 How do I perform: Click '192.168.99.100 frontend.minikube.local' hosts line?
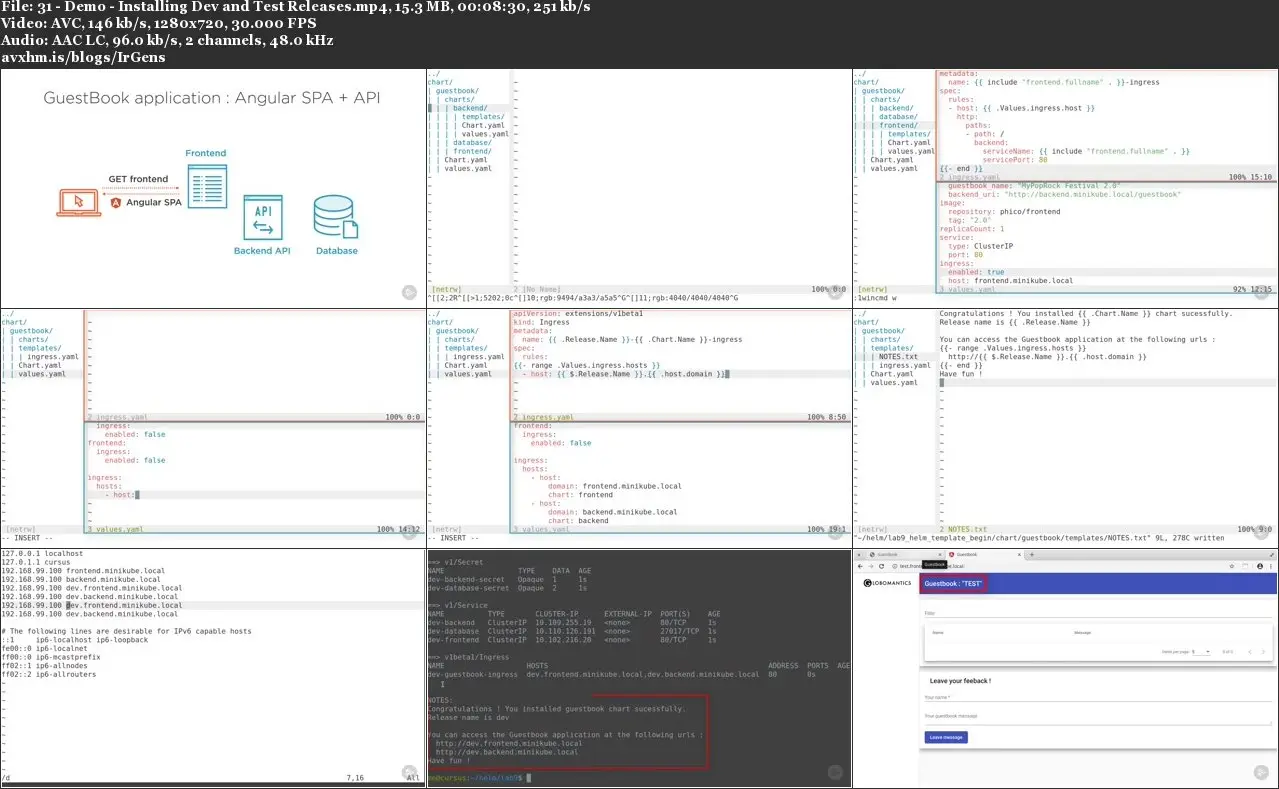pyautogui.click(x=81, y=570)
